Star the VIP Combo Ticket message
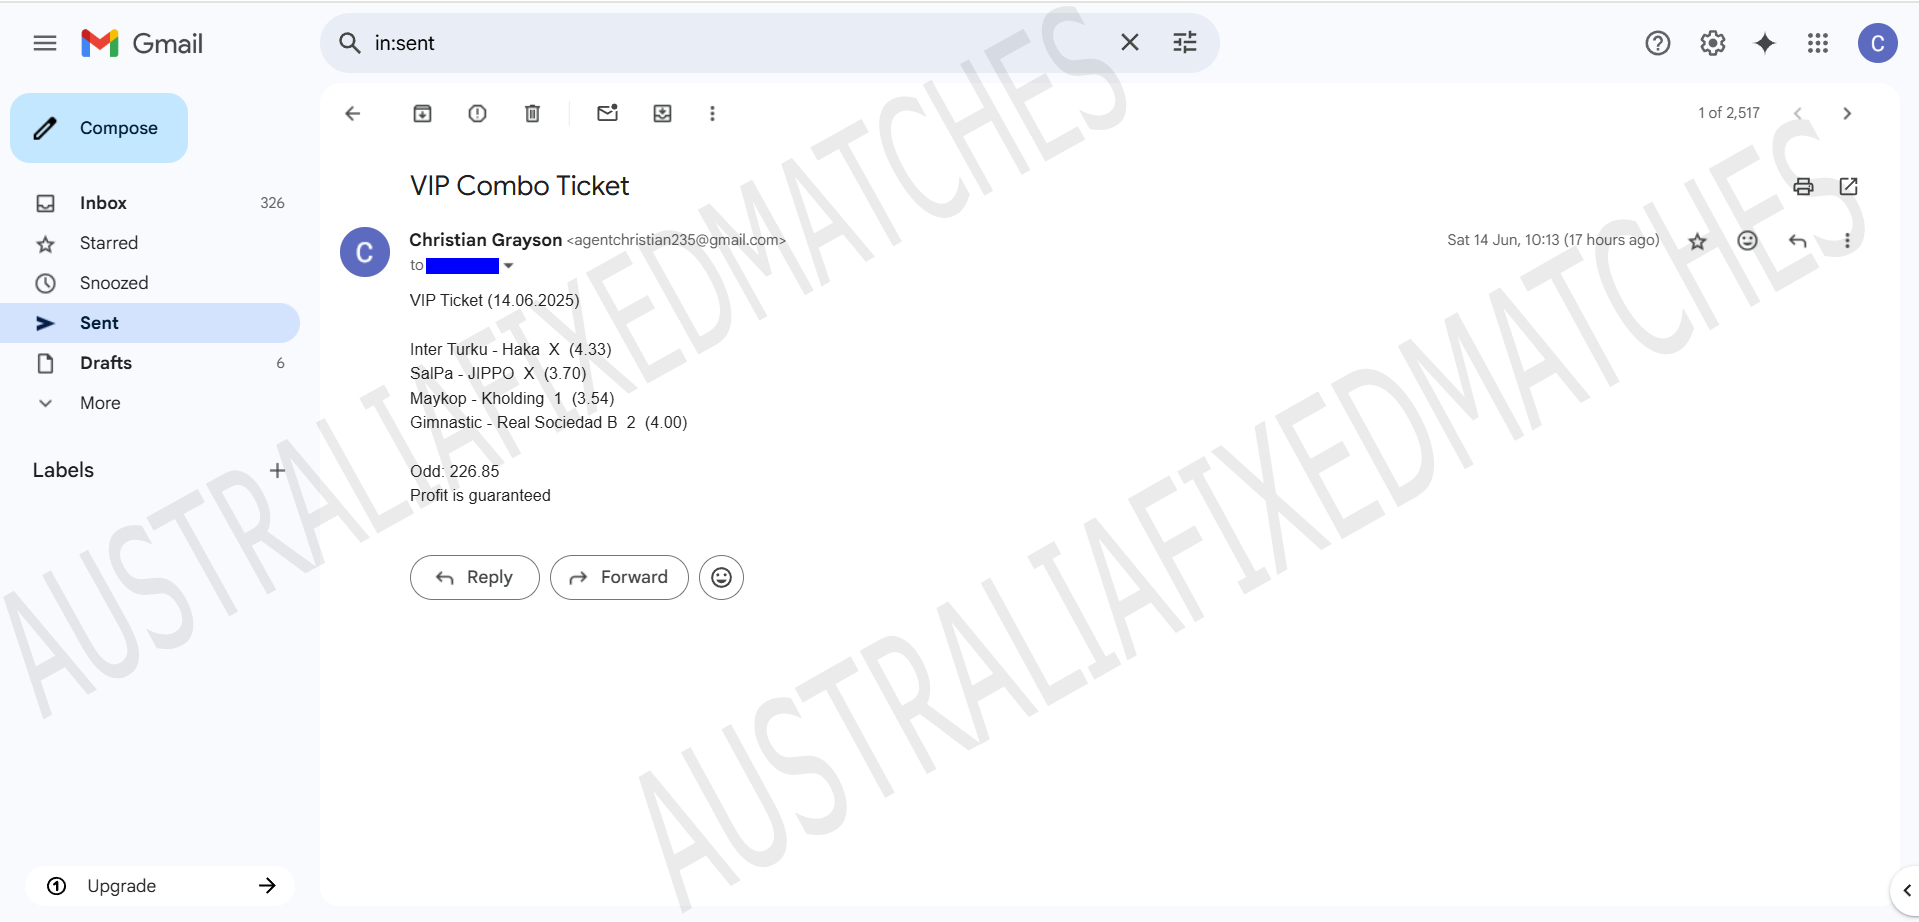The height and width of the screenshot is (922, 1919). point(1698,241)
